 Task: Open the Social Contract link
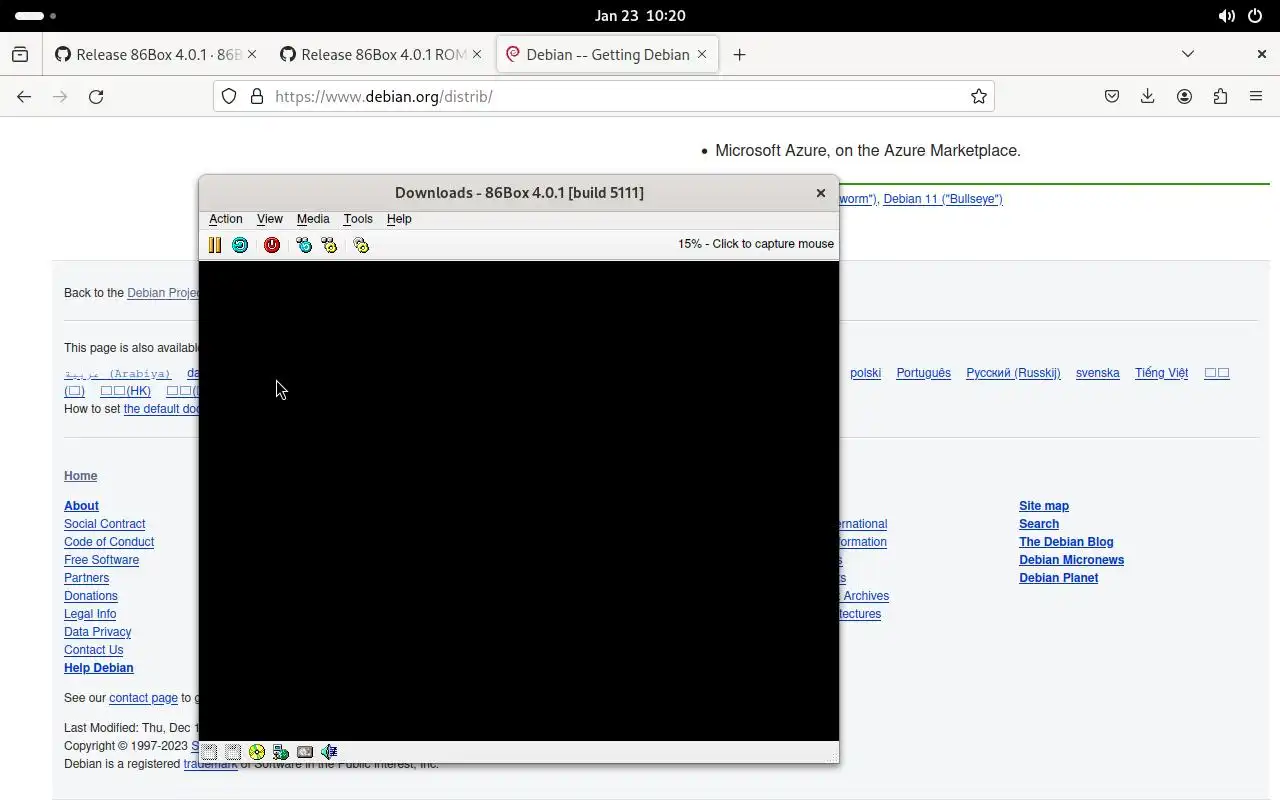(x=105, y=524)
